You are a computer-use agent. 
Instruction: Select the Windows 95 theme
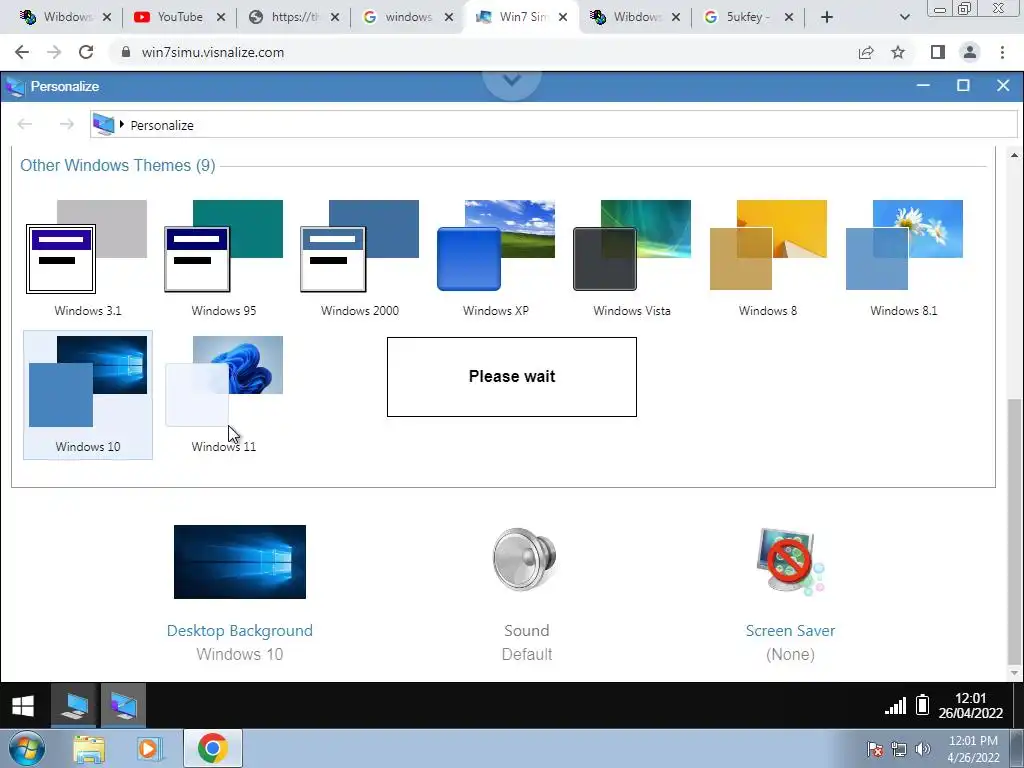coord(223,259)
